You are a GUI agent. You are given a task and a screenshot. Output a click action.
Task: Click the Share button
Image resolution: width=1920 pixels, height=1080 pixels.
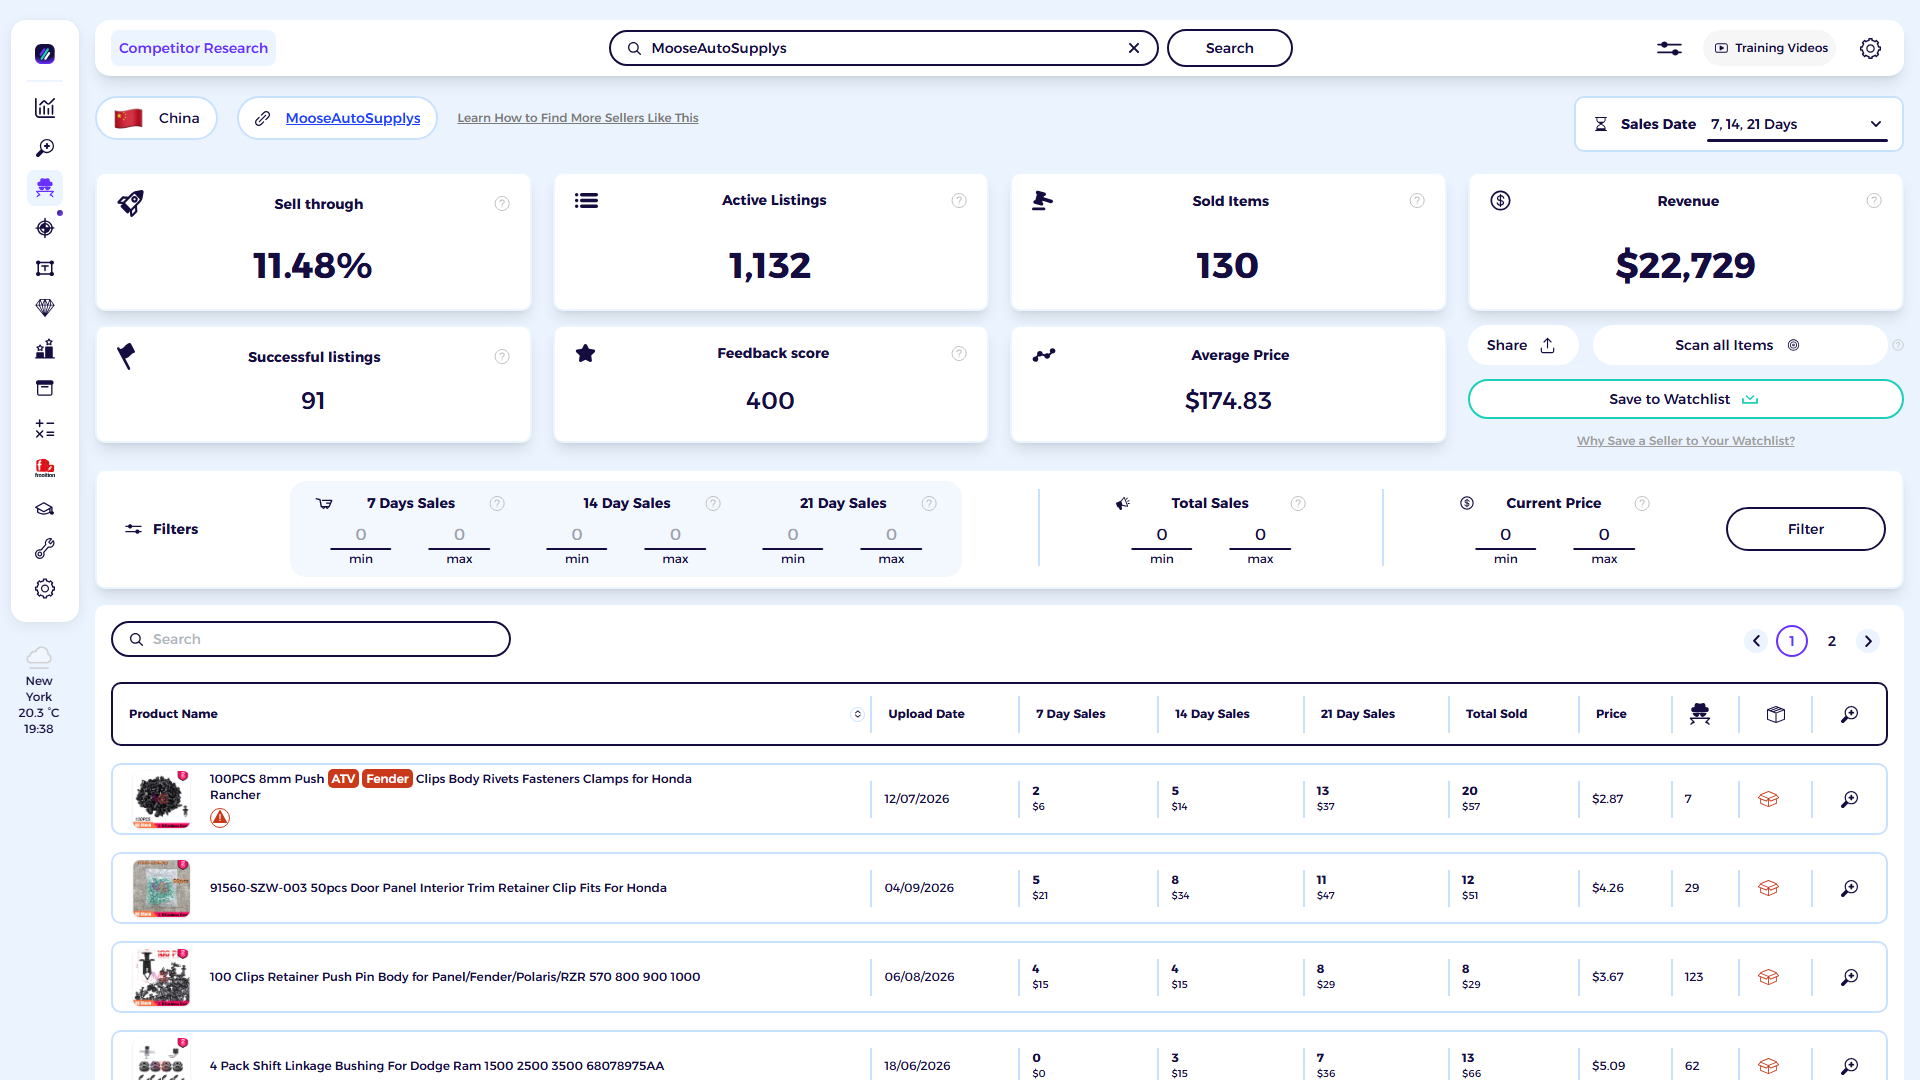tap(1522, 345)
